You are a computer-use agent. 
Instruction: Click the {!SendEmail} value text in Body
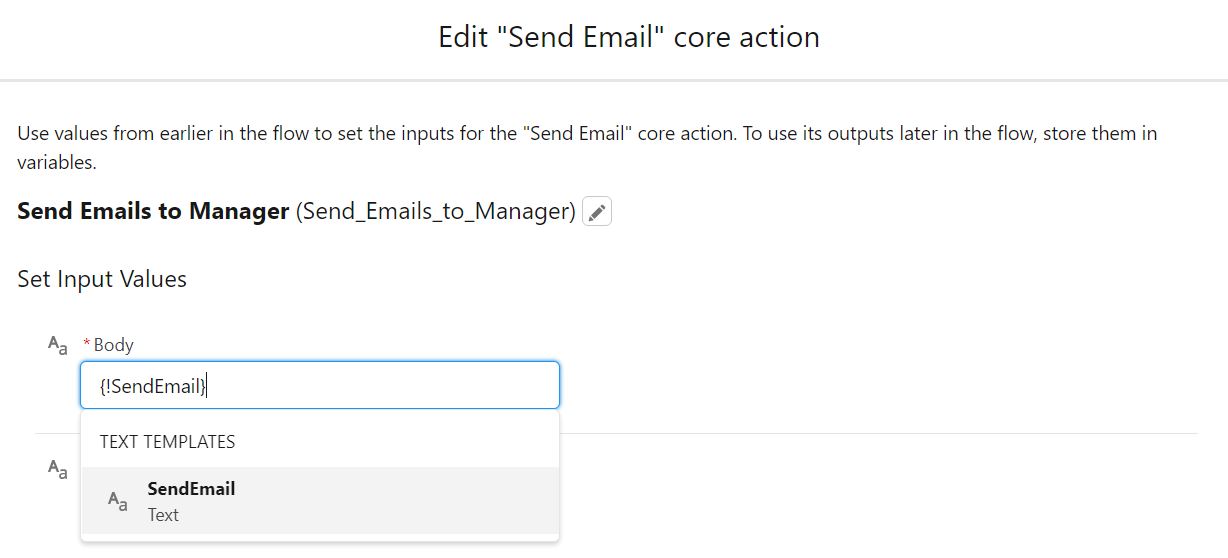coord(153,386)
